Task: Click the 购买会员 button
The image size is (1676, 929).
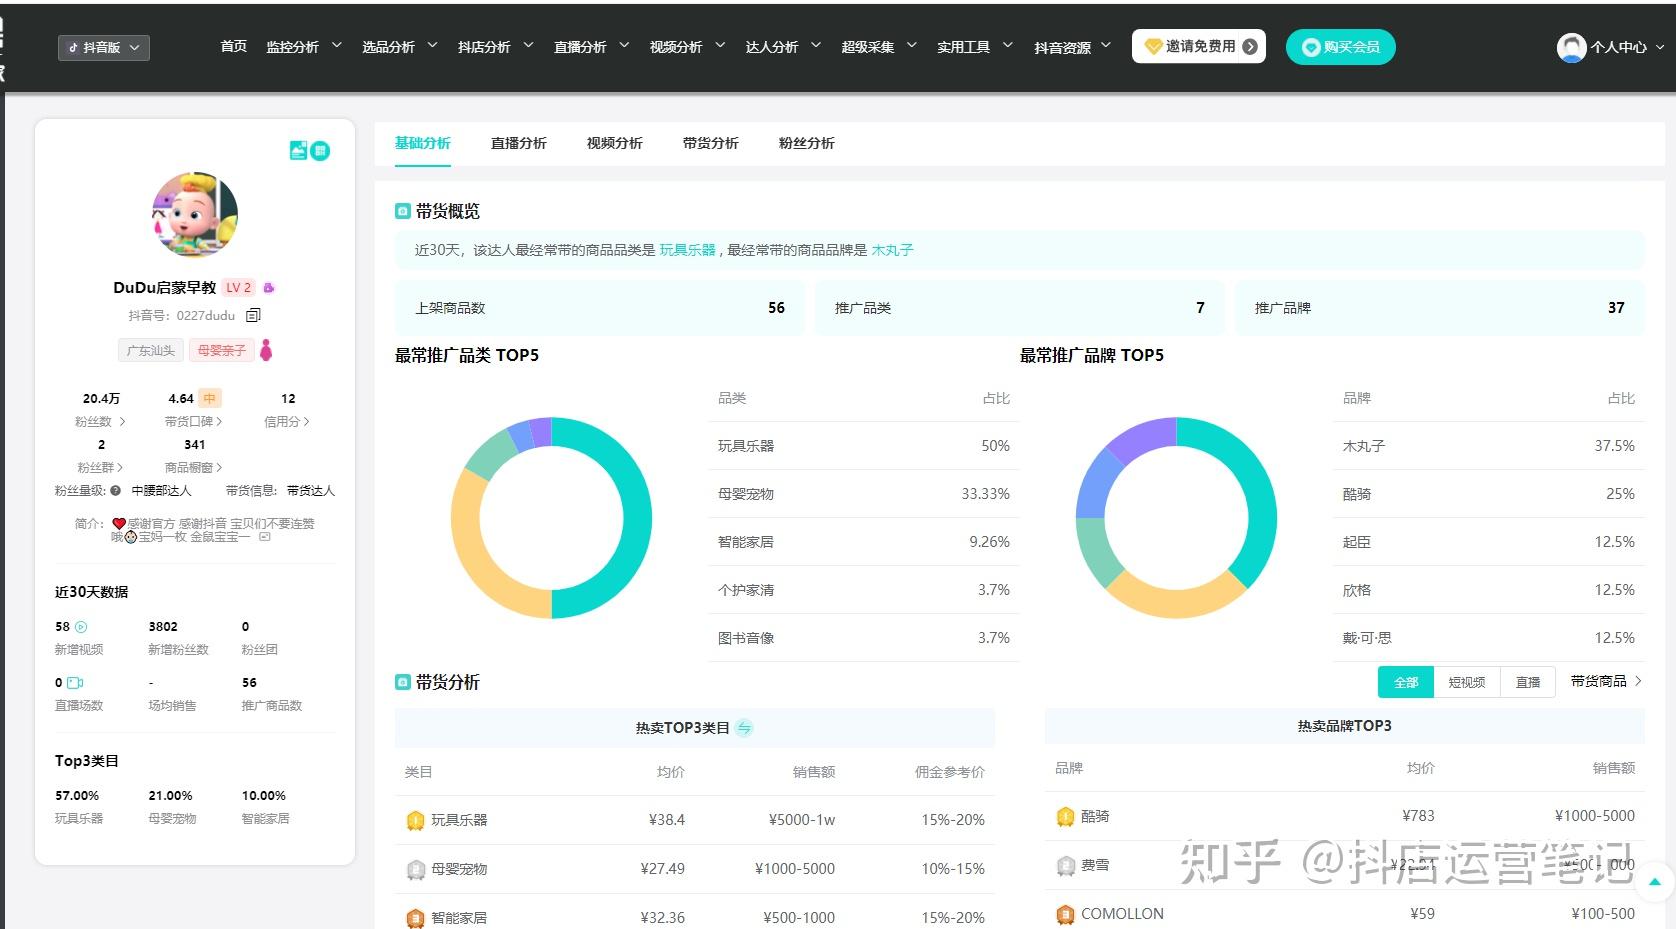Action: click(x=1341, y=47)
